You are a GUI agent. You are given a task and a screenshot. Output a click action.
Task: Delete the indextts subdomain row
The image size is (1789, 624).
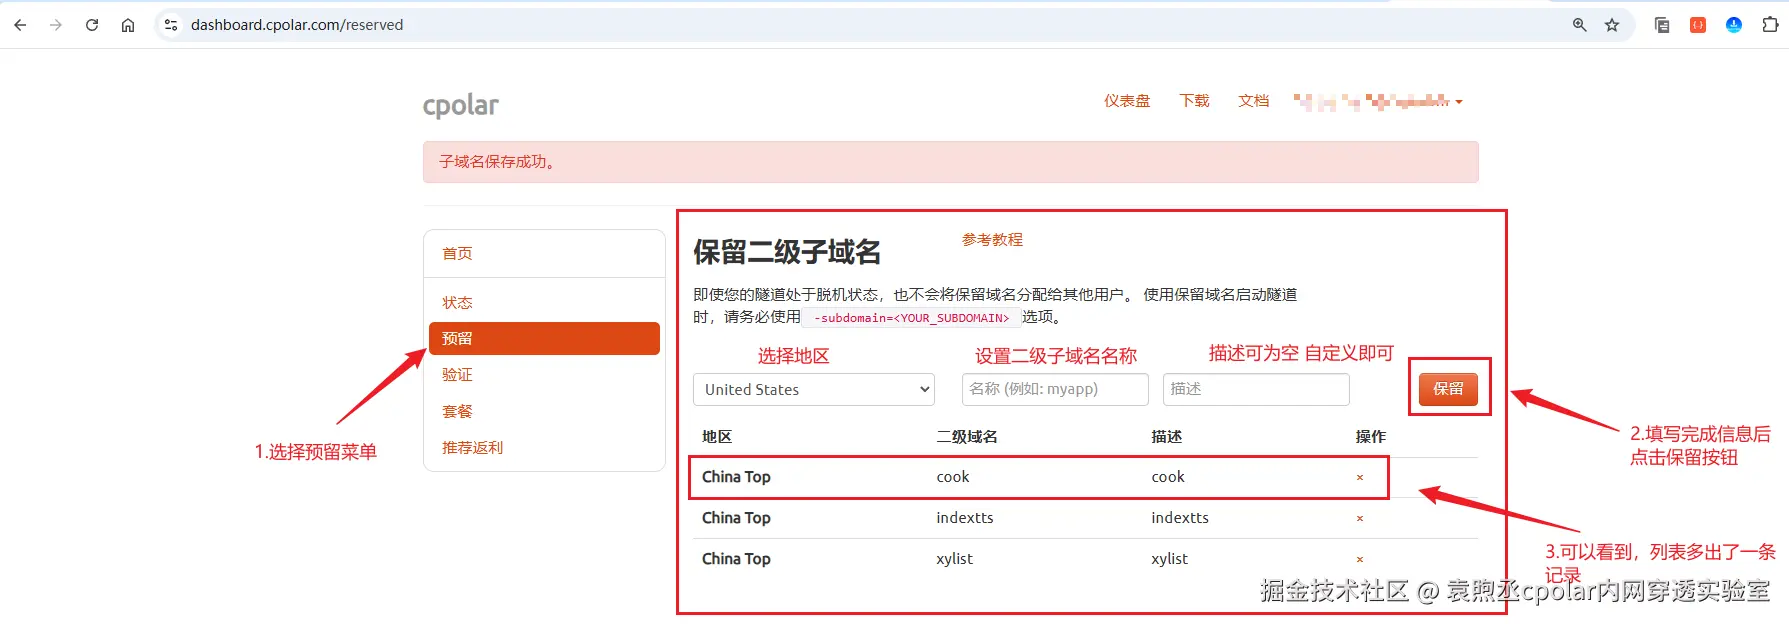(1360, 519)
